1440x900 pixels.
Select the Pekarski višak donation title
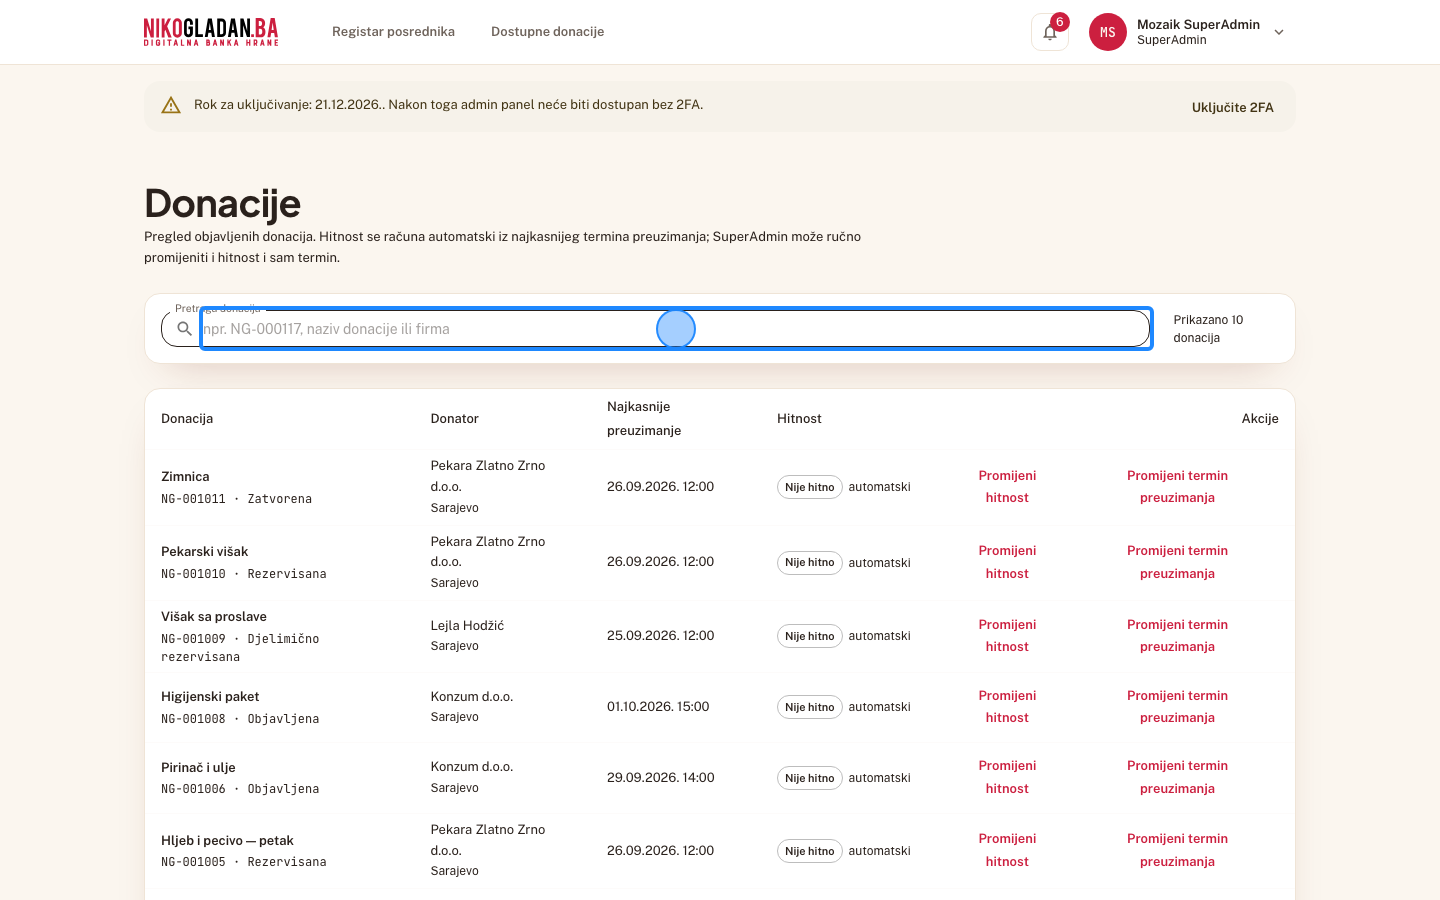(204, 552)
